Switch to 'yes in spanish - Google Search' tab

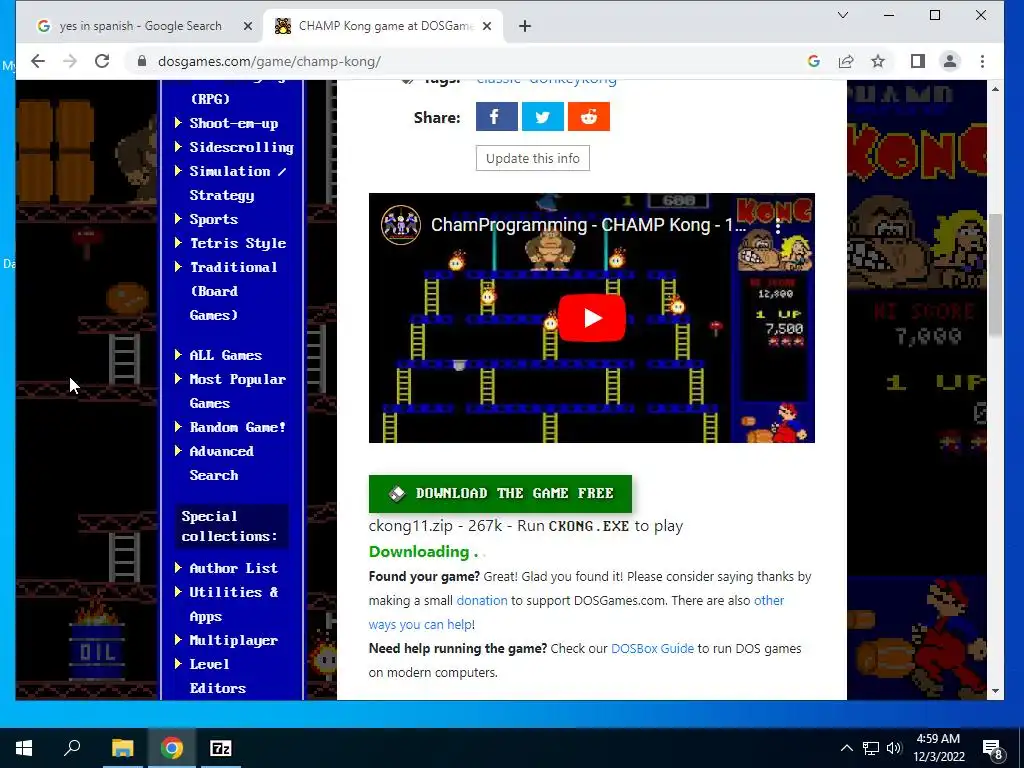pyautogui.click(x=140, y=26)
